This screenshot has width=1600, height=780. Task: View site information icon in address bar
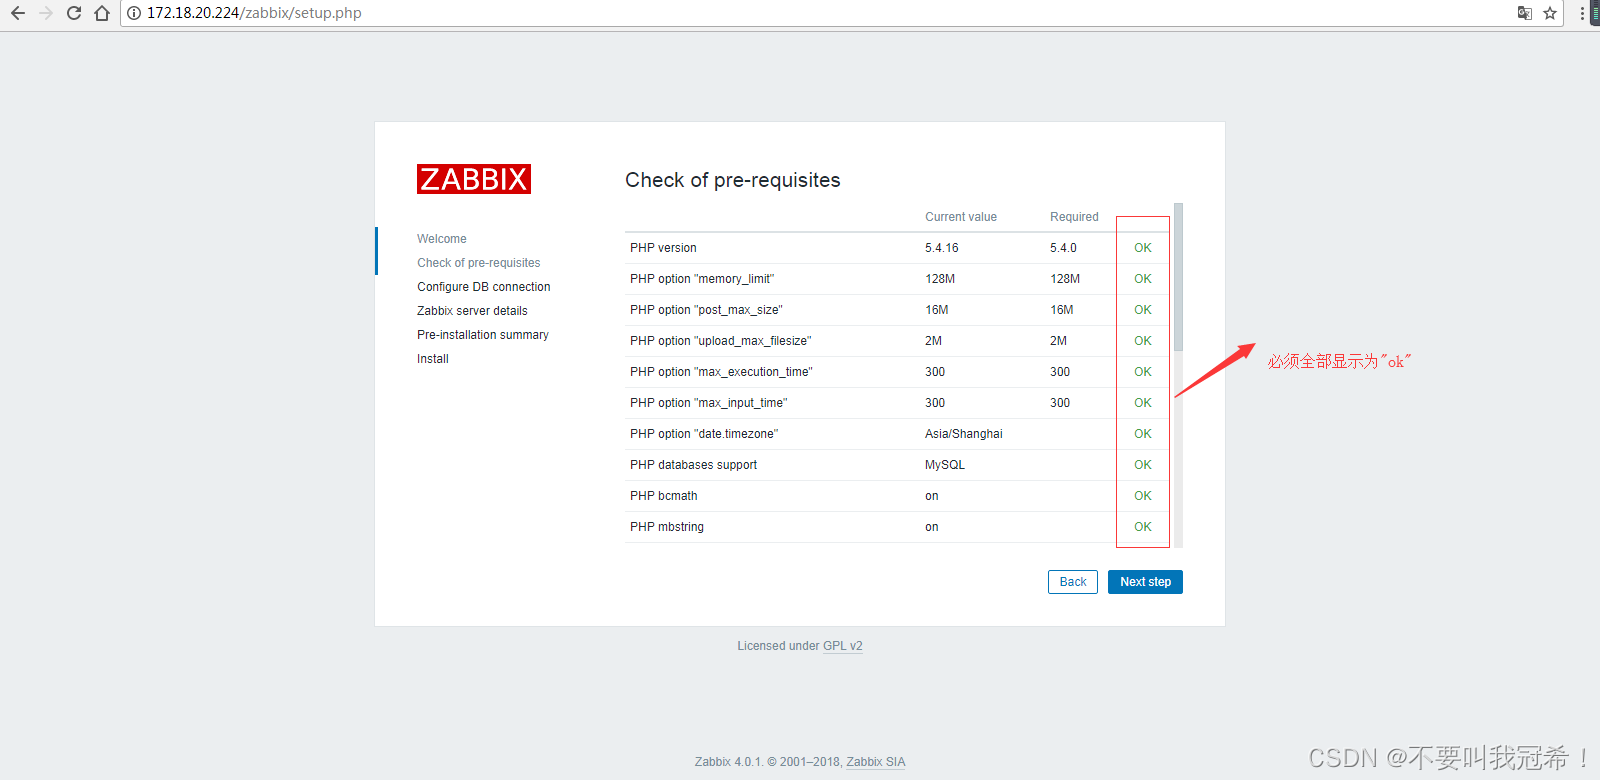click(x=134, y=13)
